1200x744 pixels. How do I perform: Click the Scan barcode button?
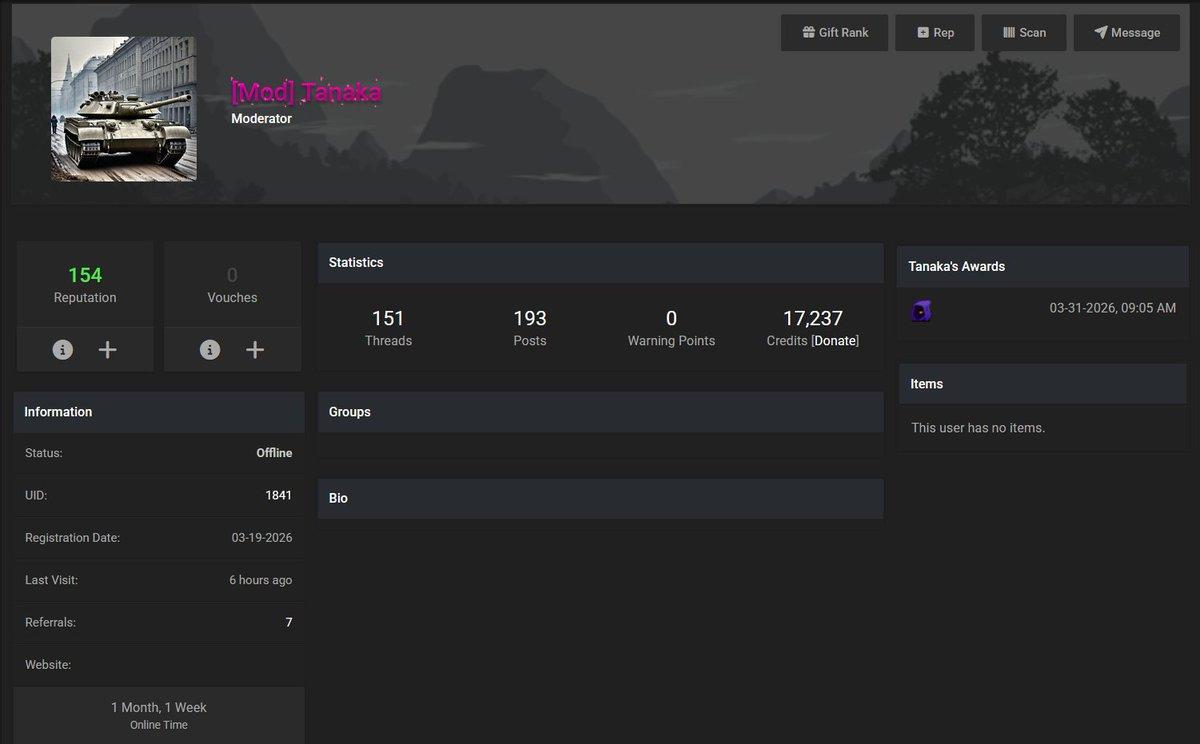tap(1023, 33)
